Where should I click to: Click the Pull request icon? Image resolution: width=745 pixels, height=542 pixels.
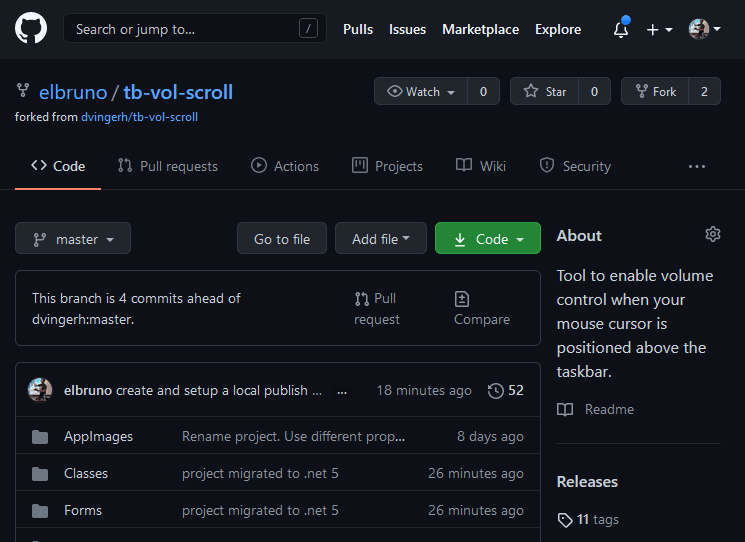[x=362, y=298]
